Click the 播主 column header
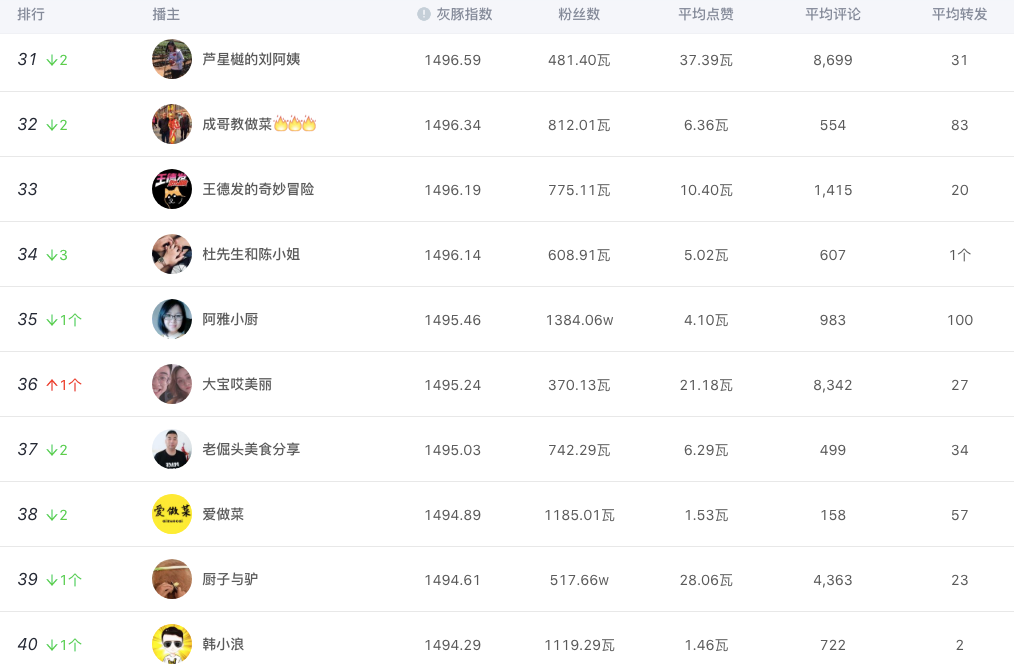 166,15
